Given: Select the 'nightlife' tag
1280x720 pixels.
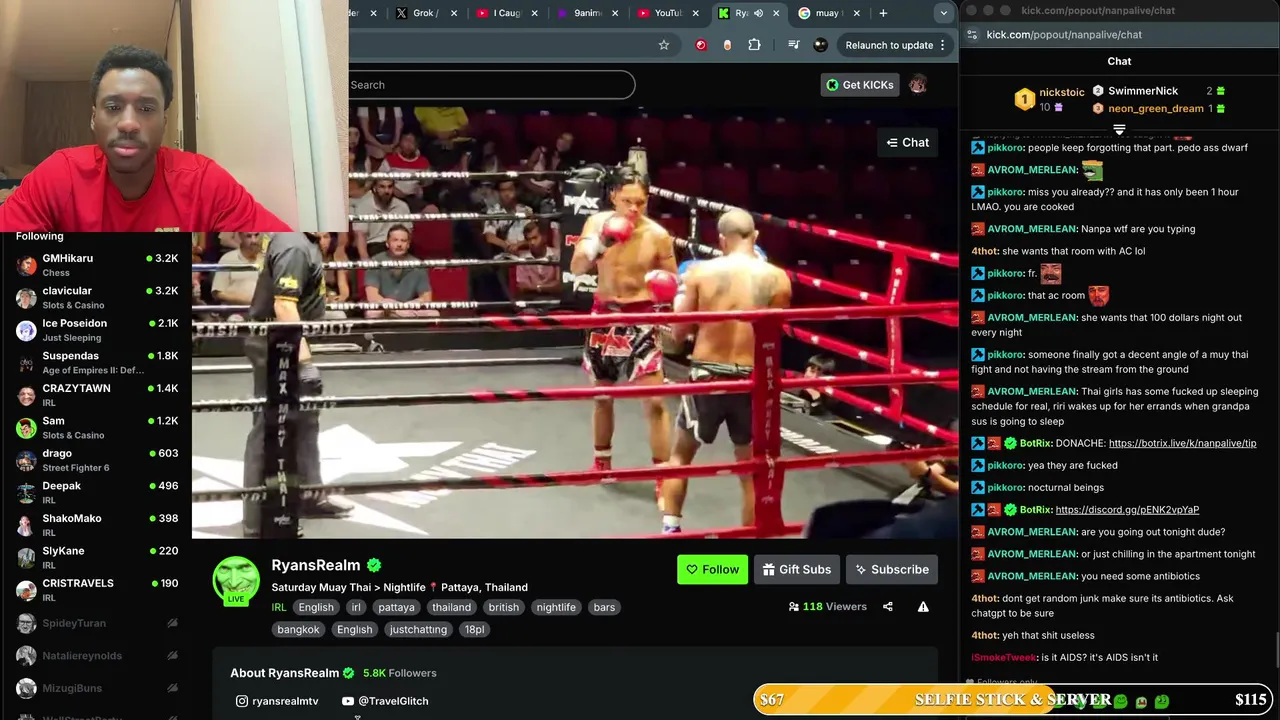Looking at the screenshot, I should pos(556,607).
